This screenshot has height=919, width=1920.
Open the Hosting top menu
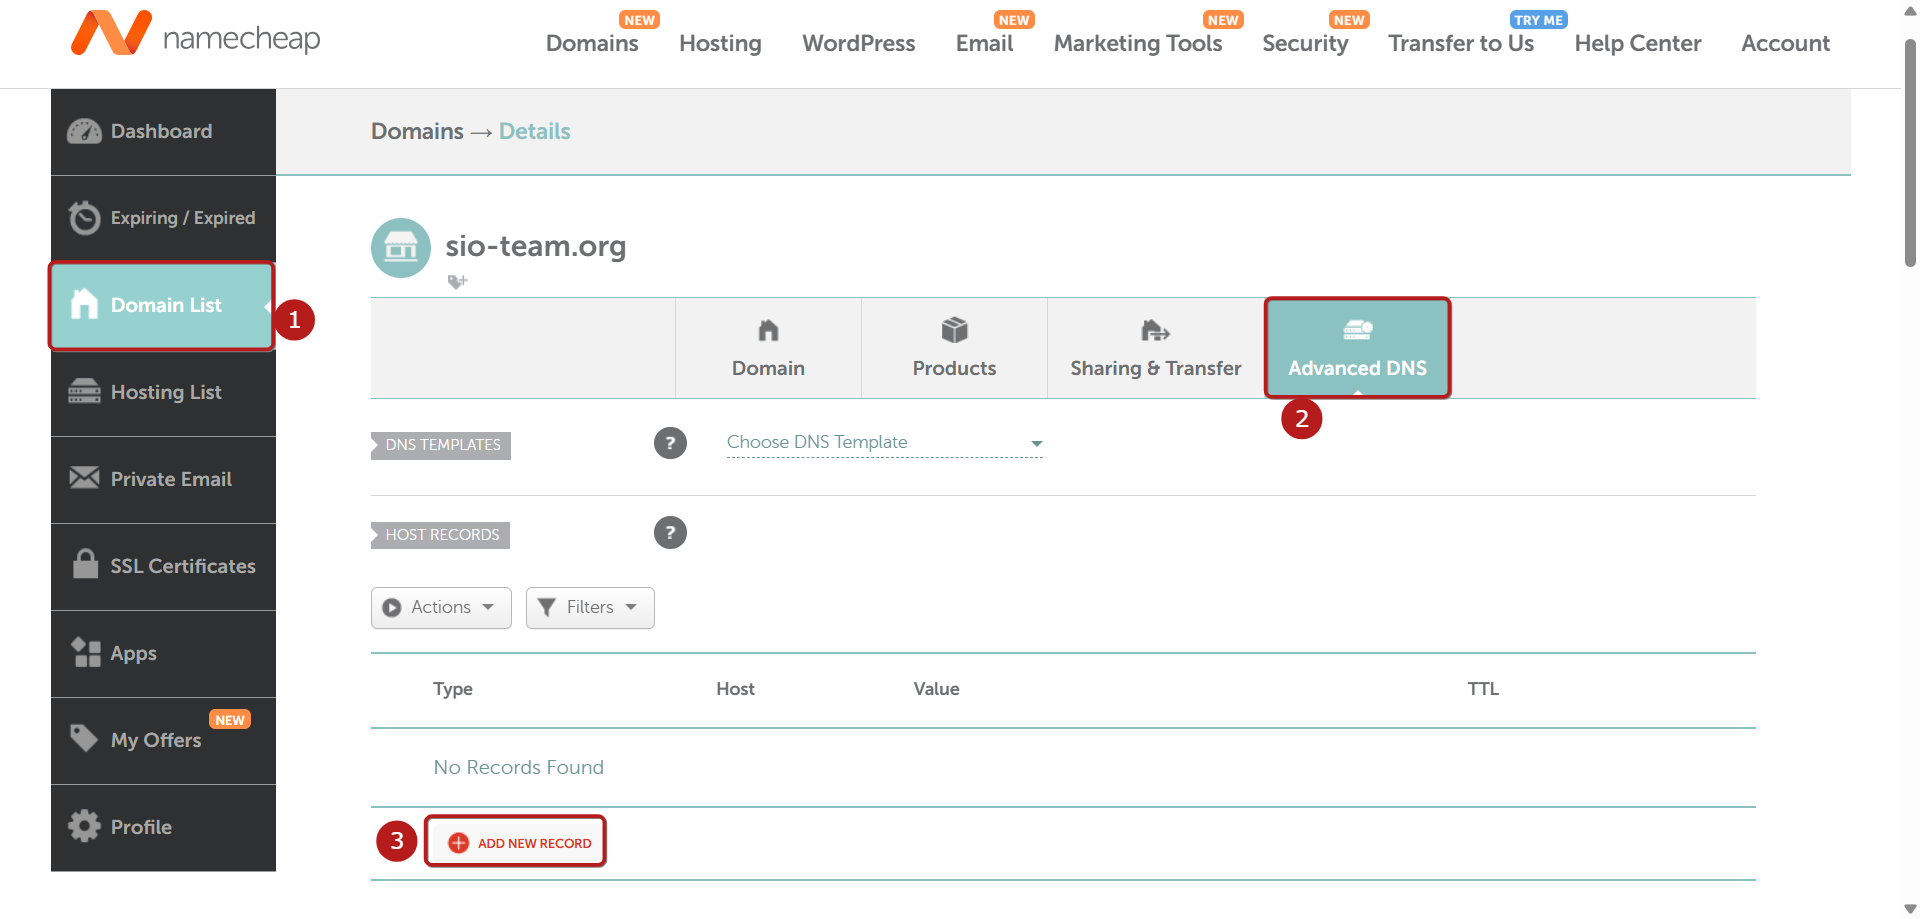(x=720, y=43)
